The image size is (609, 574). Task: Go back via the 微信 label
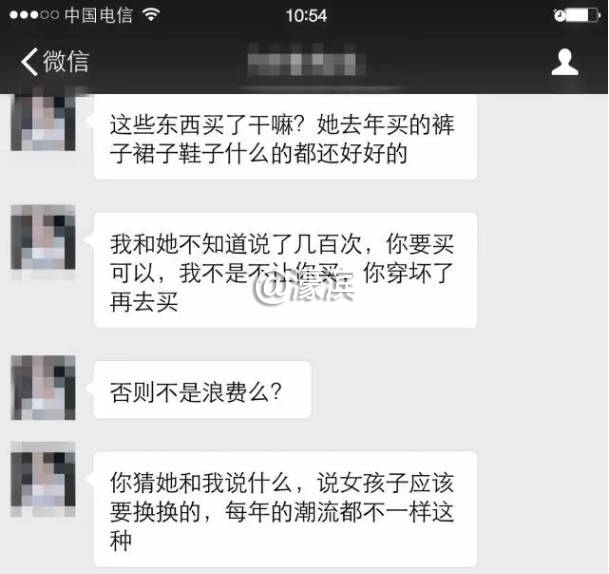click(66, 61)
